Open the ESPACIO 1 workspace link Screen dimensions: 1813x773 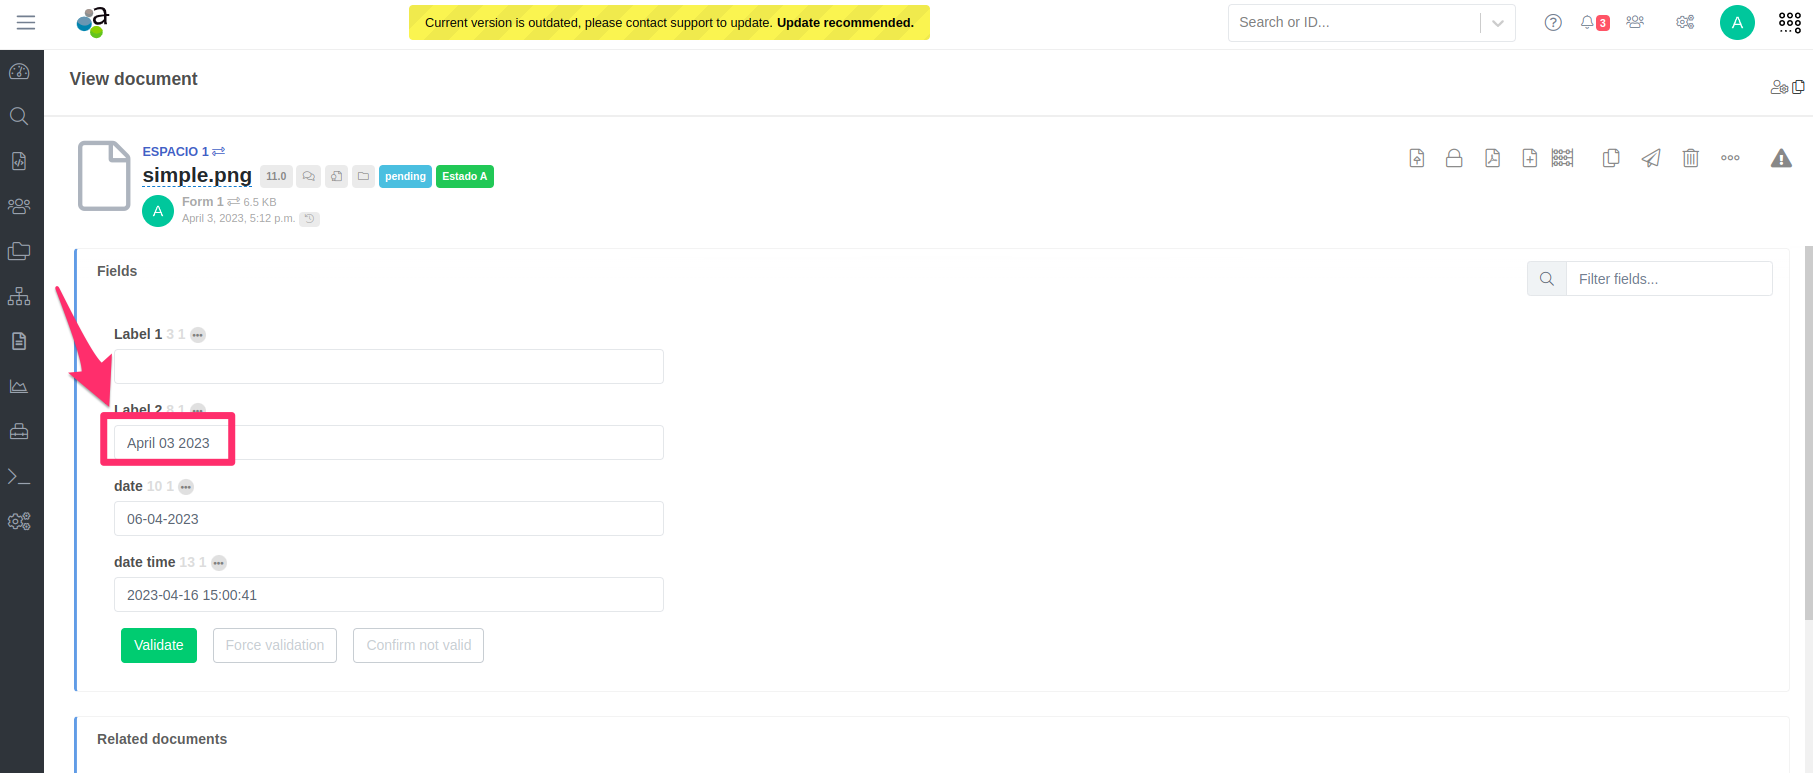pos(175,151)
